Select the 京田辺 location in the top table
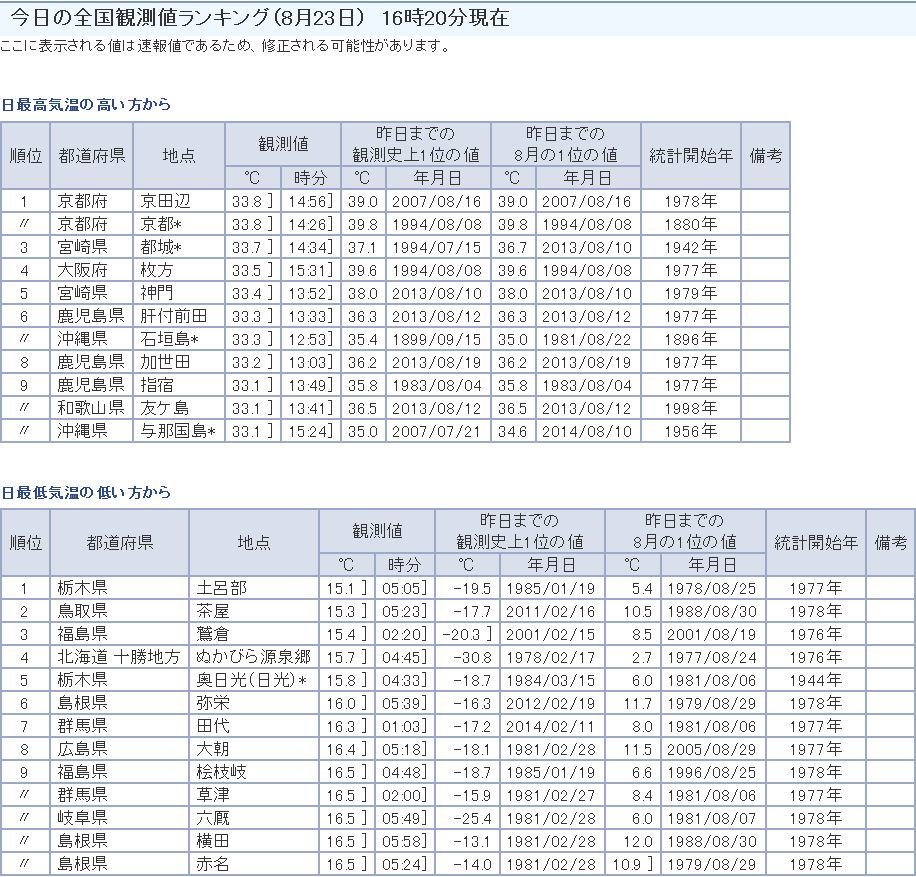This screenshot has height=877, width=916. coord(164,201)
